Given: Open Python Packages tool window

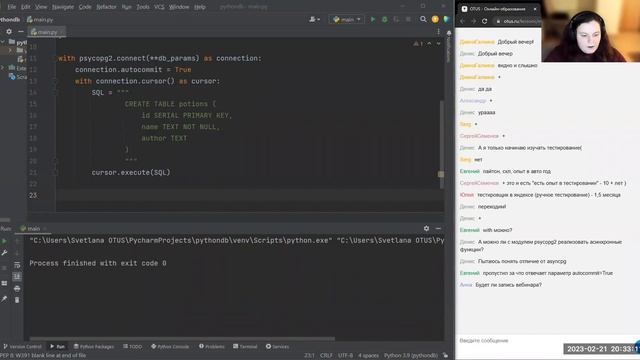Looking at the screenshot, I should (x=94, y=347).
